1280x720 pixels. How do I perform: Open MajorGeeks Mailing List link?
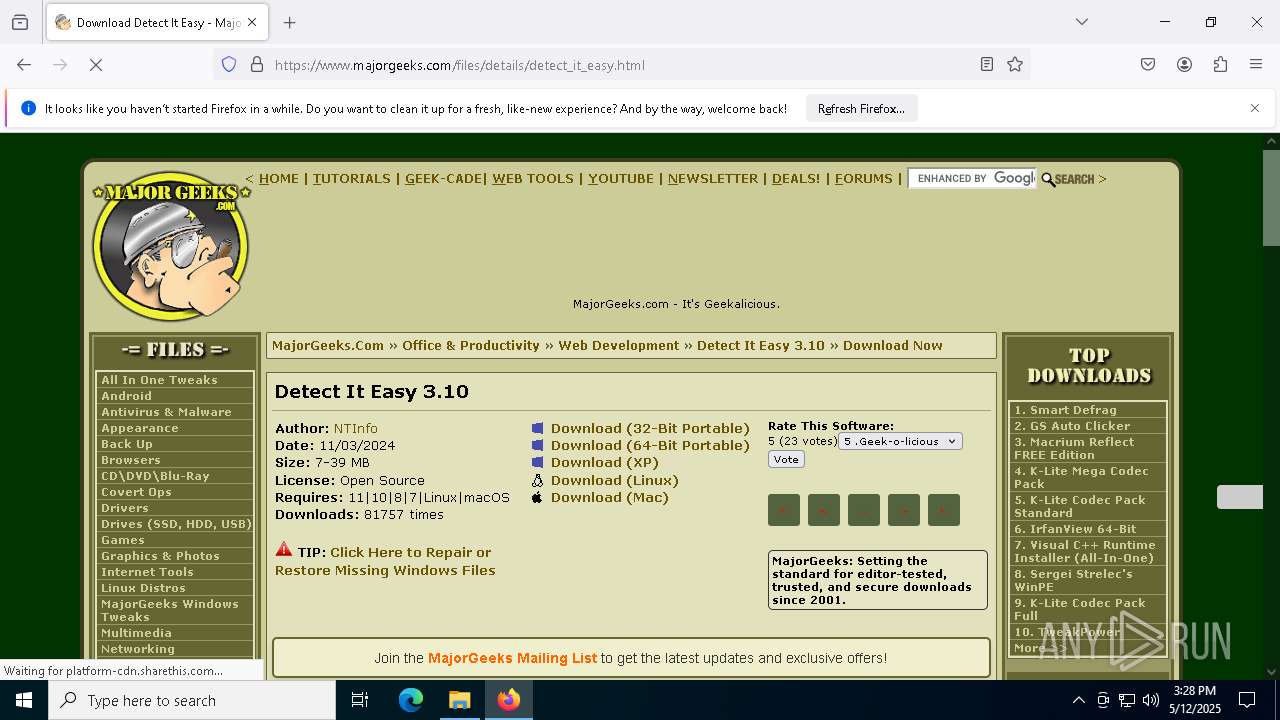[512, 658]
